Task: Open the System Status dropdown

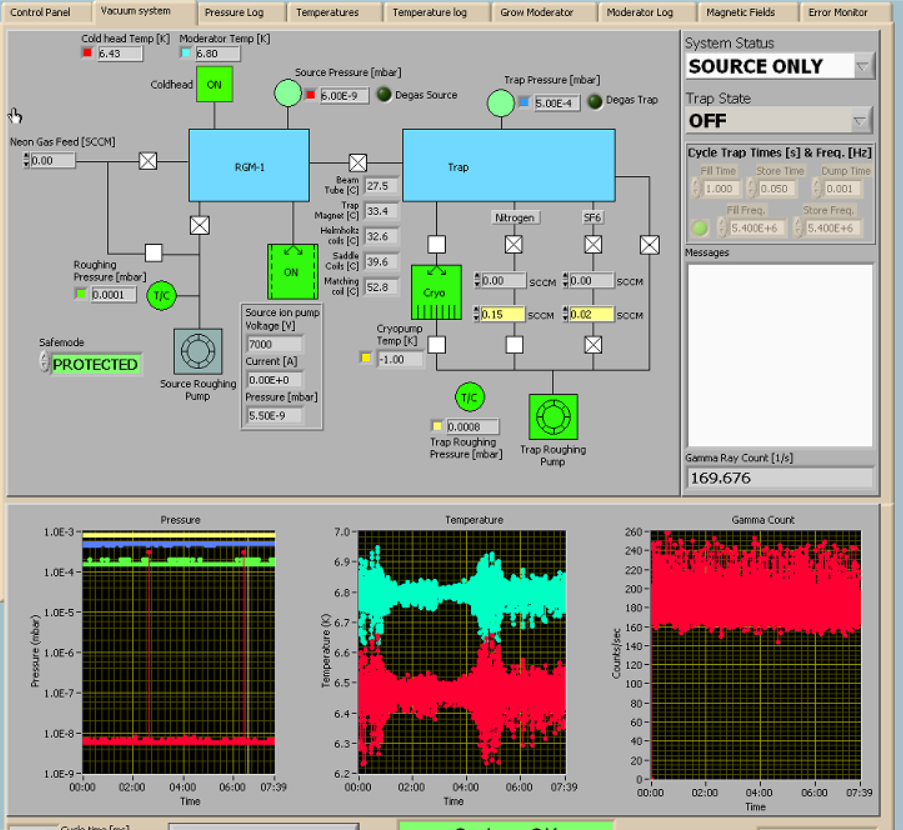Action: (861, 67)
